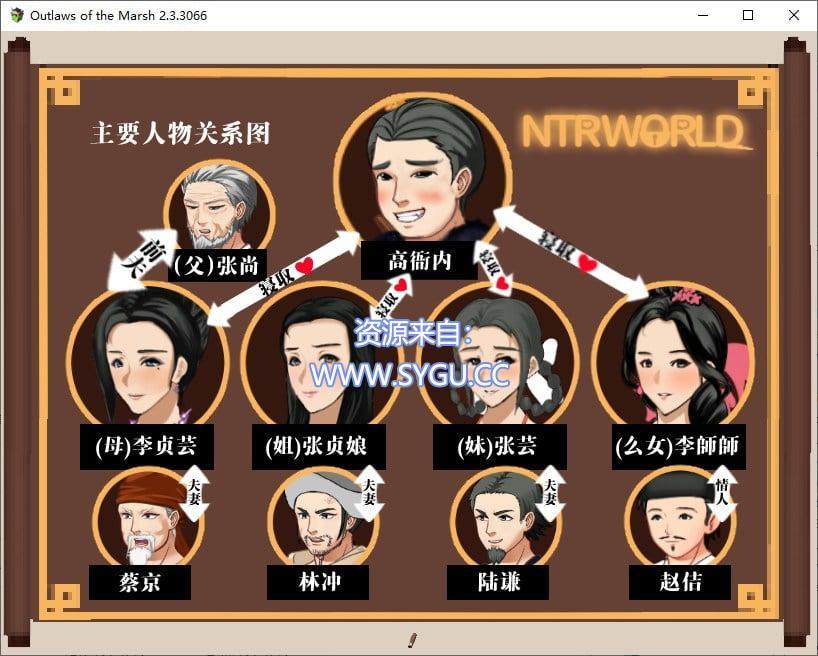
Task: Select the 林冲 portrait
Action: tap(322, 517)
